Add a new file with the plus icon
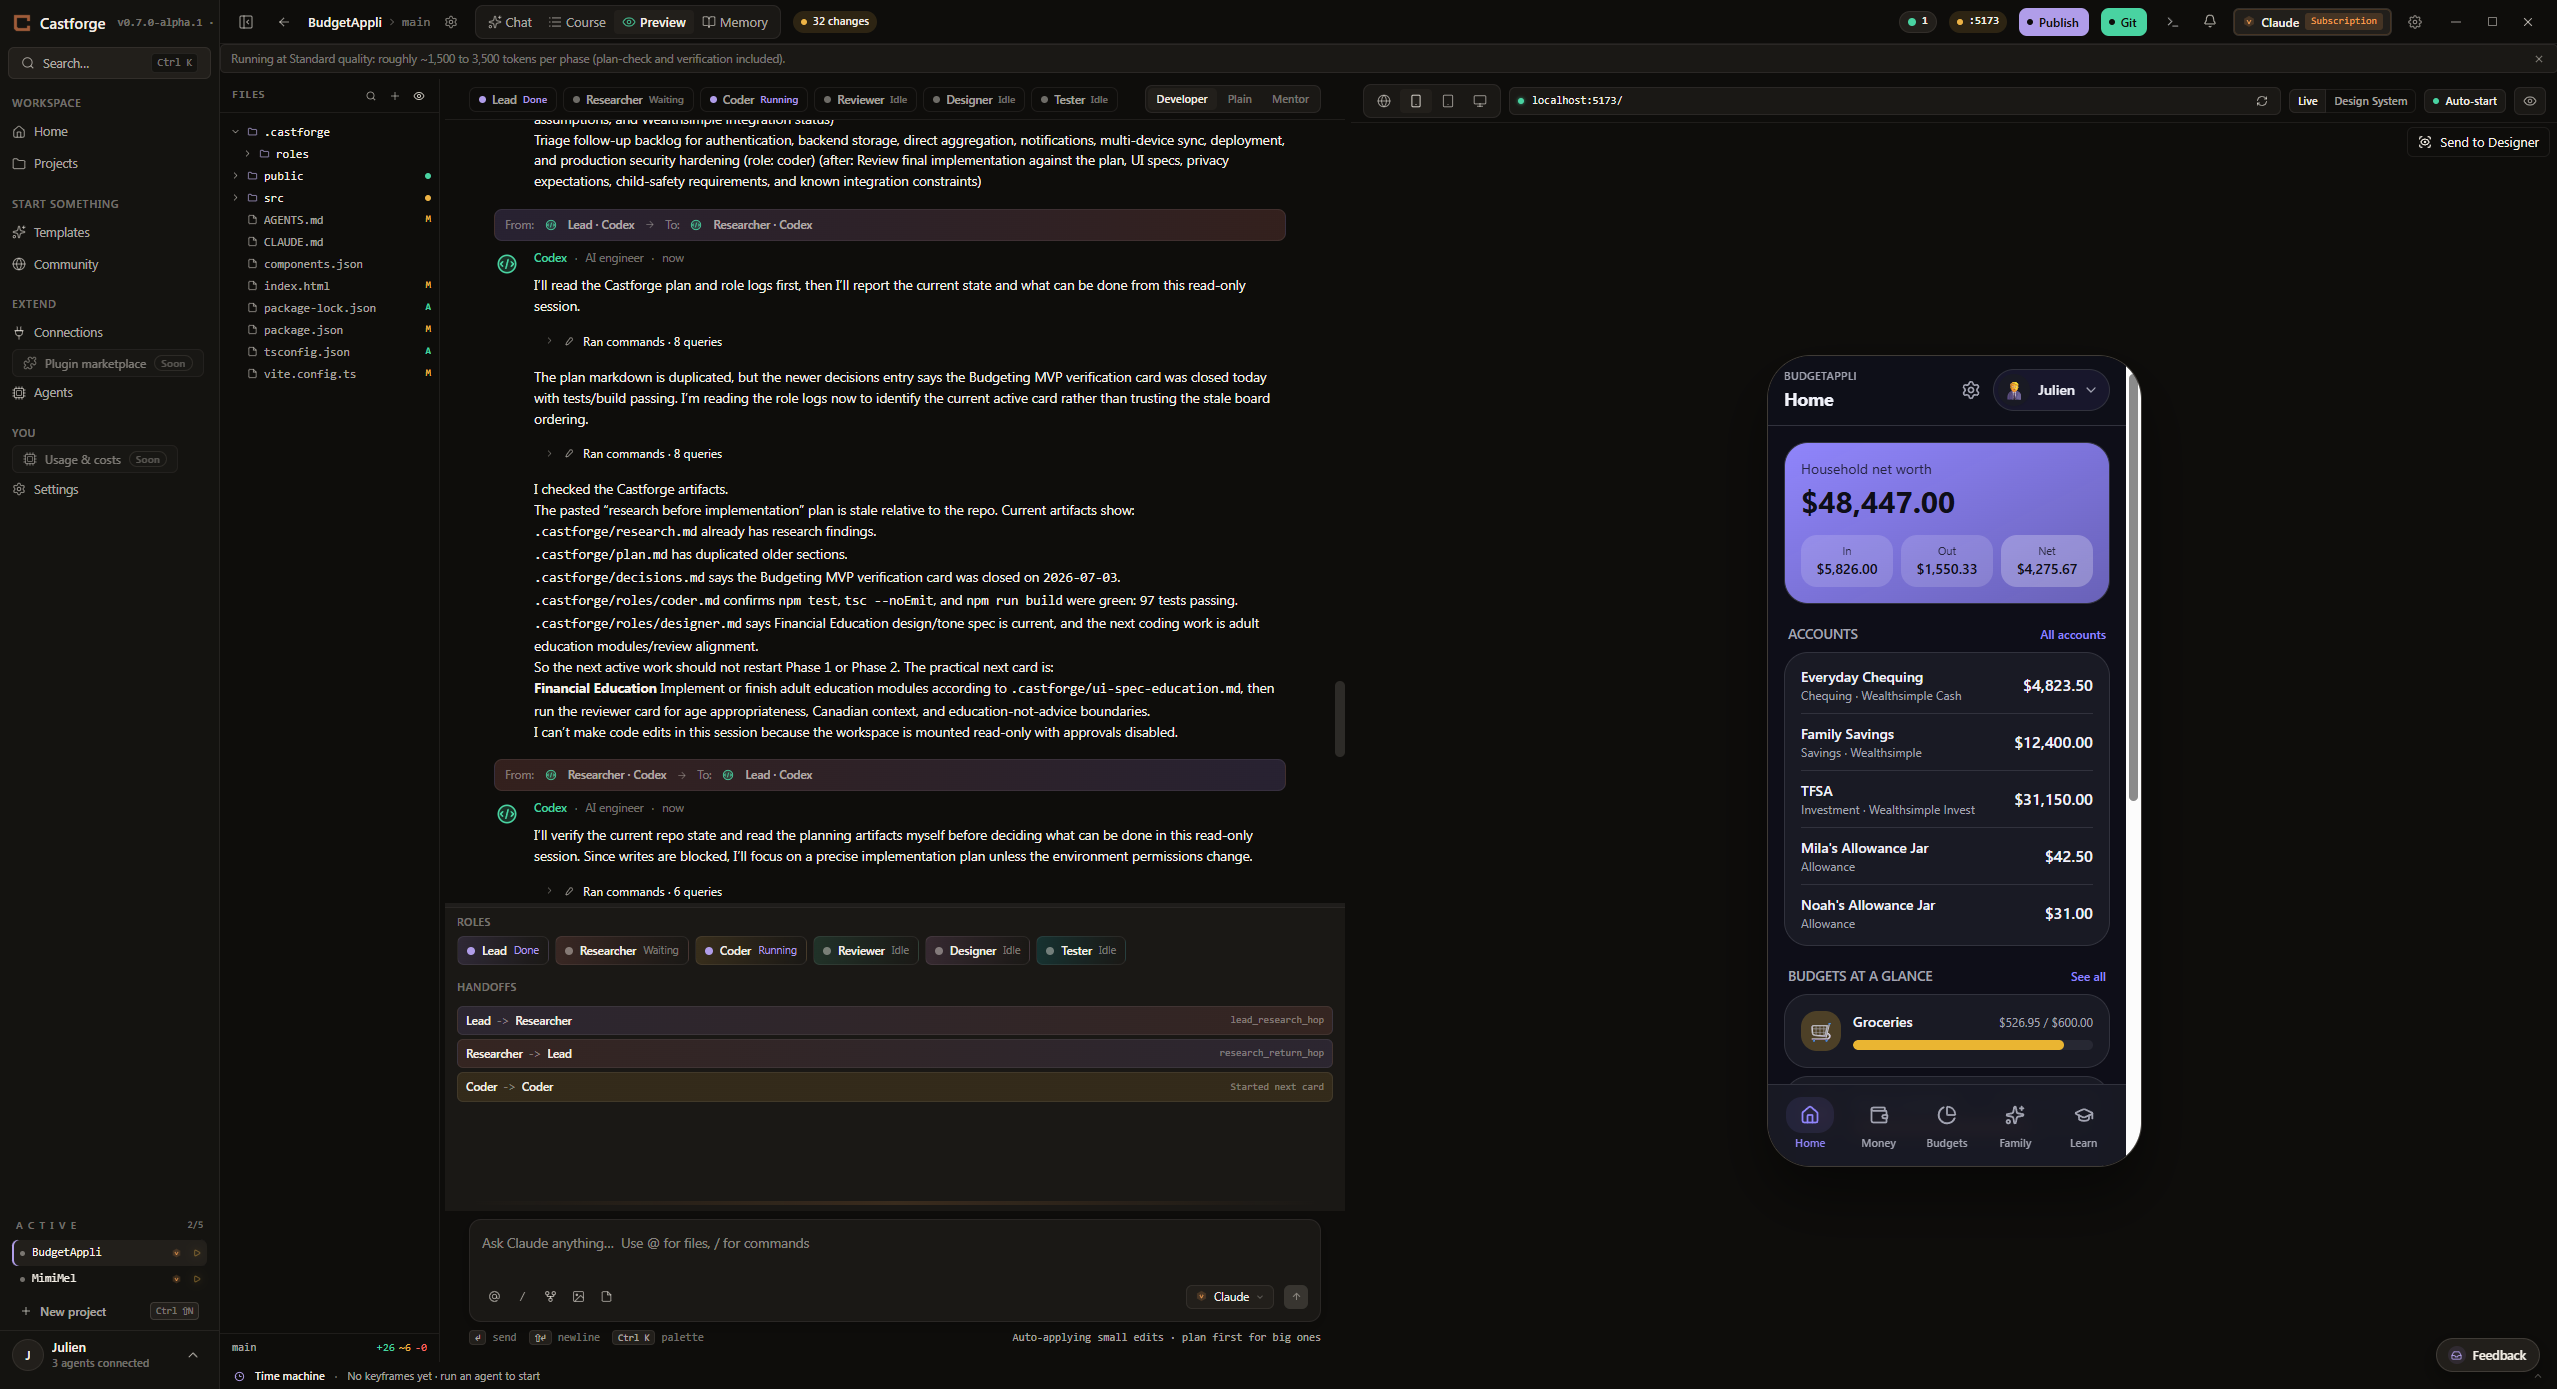The image size is (2557, 1389). [395, 96]
